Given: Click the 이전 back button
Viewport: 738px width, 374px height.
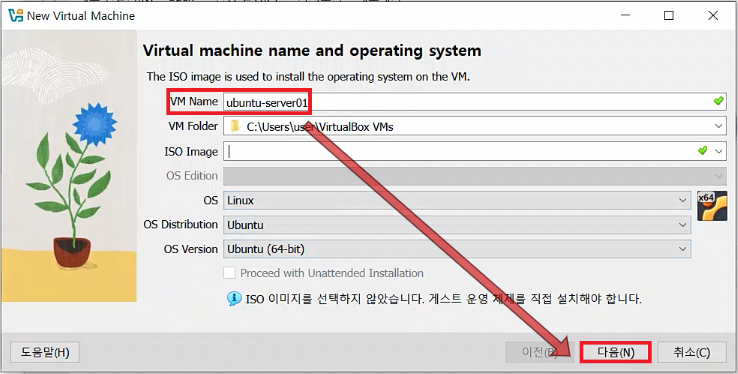Looking at the screenshot, I should pos(539,352).
